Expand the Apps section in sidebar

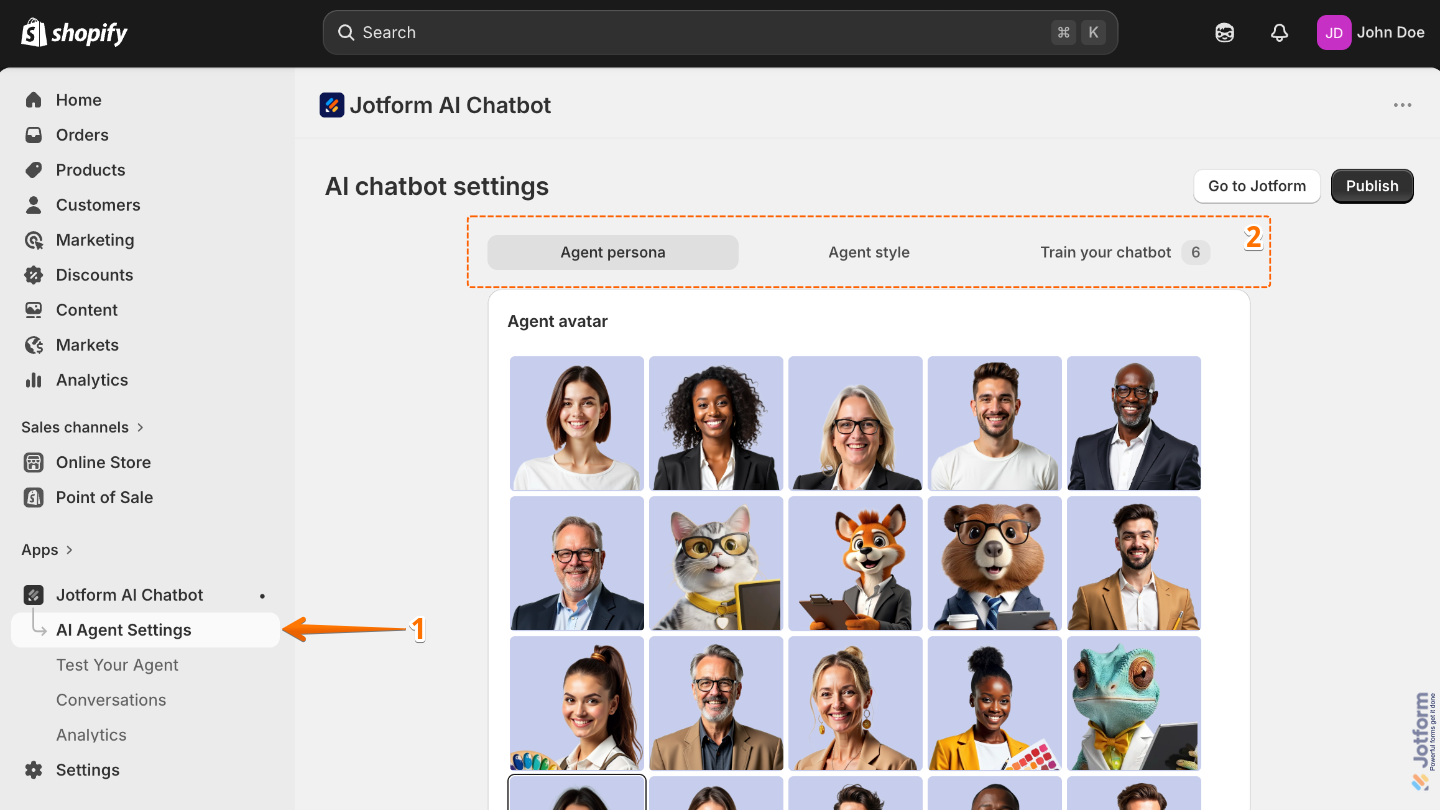70,549
